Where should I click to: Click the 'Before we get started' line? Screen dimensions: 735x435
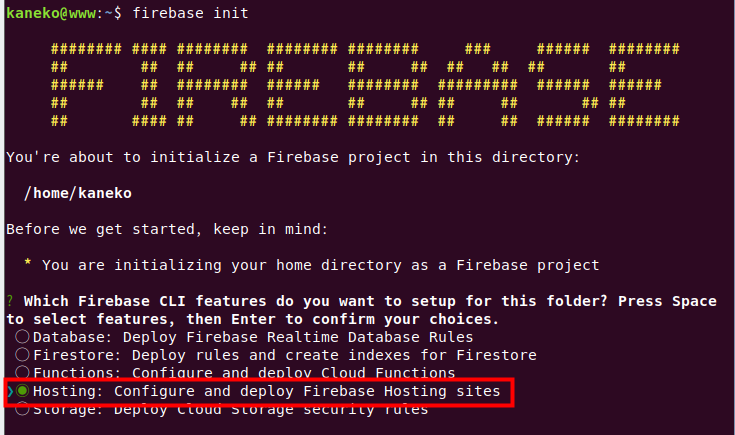pos(167,229)
